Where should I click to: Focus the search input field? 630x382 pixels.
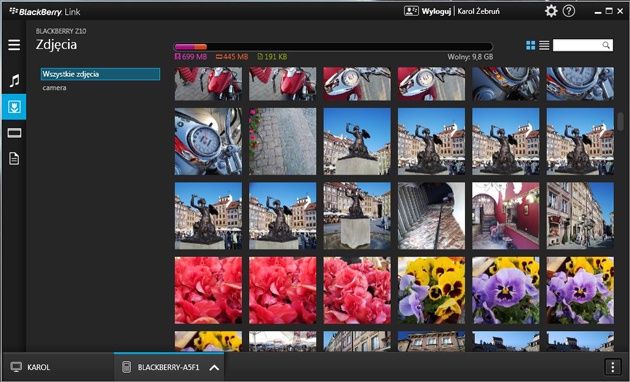click(x=583, y=45)
